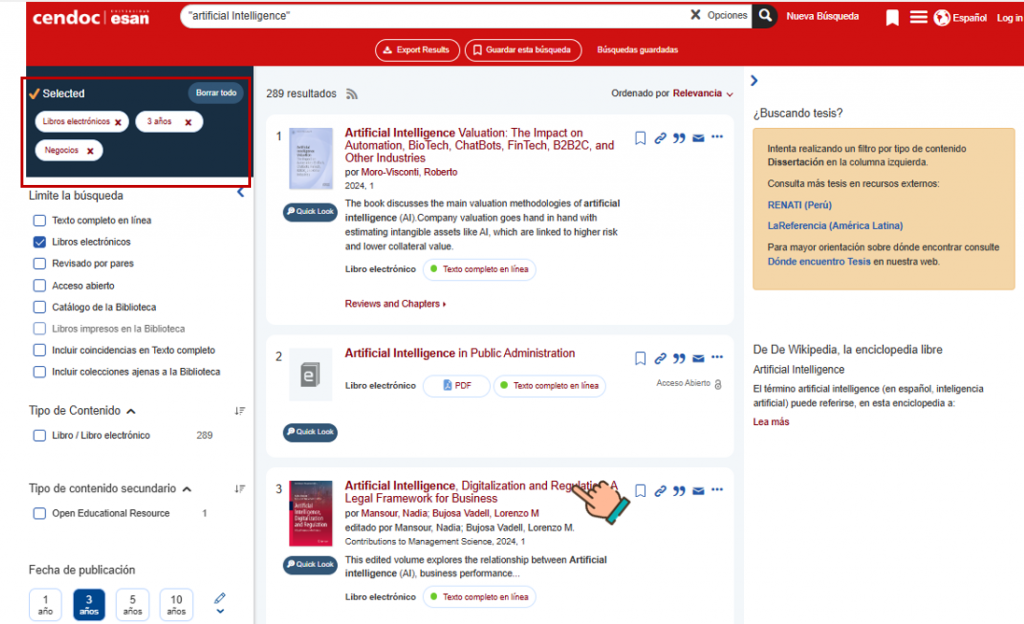
Task: Copy permalink of Public Administration result
Action: [660, 358]
